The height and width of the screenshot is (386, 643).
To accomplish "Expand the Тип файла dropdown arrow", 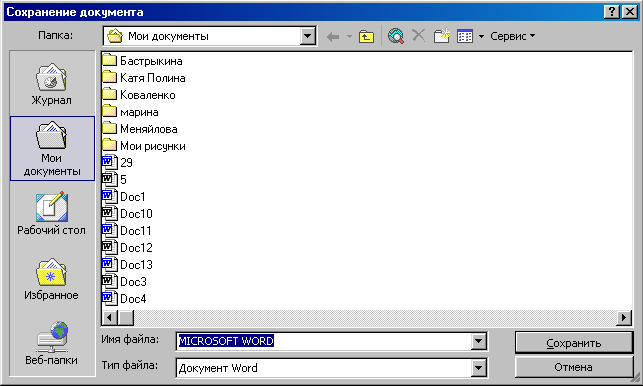I will pyautogui.click(x=479, y=368).
